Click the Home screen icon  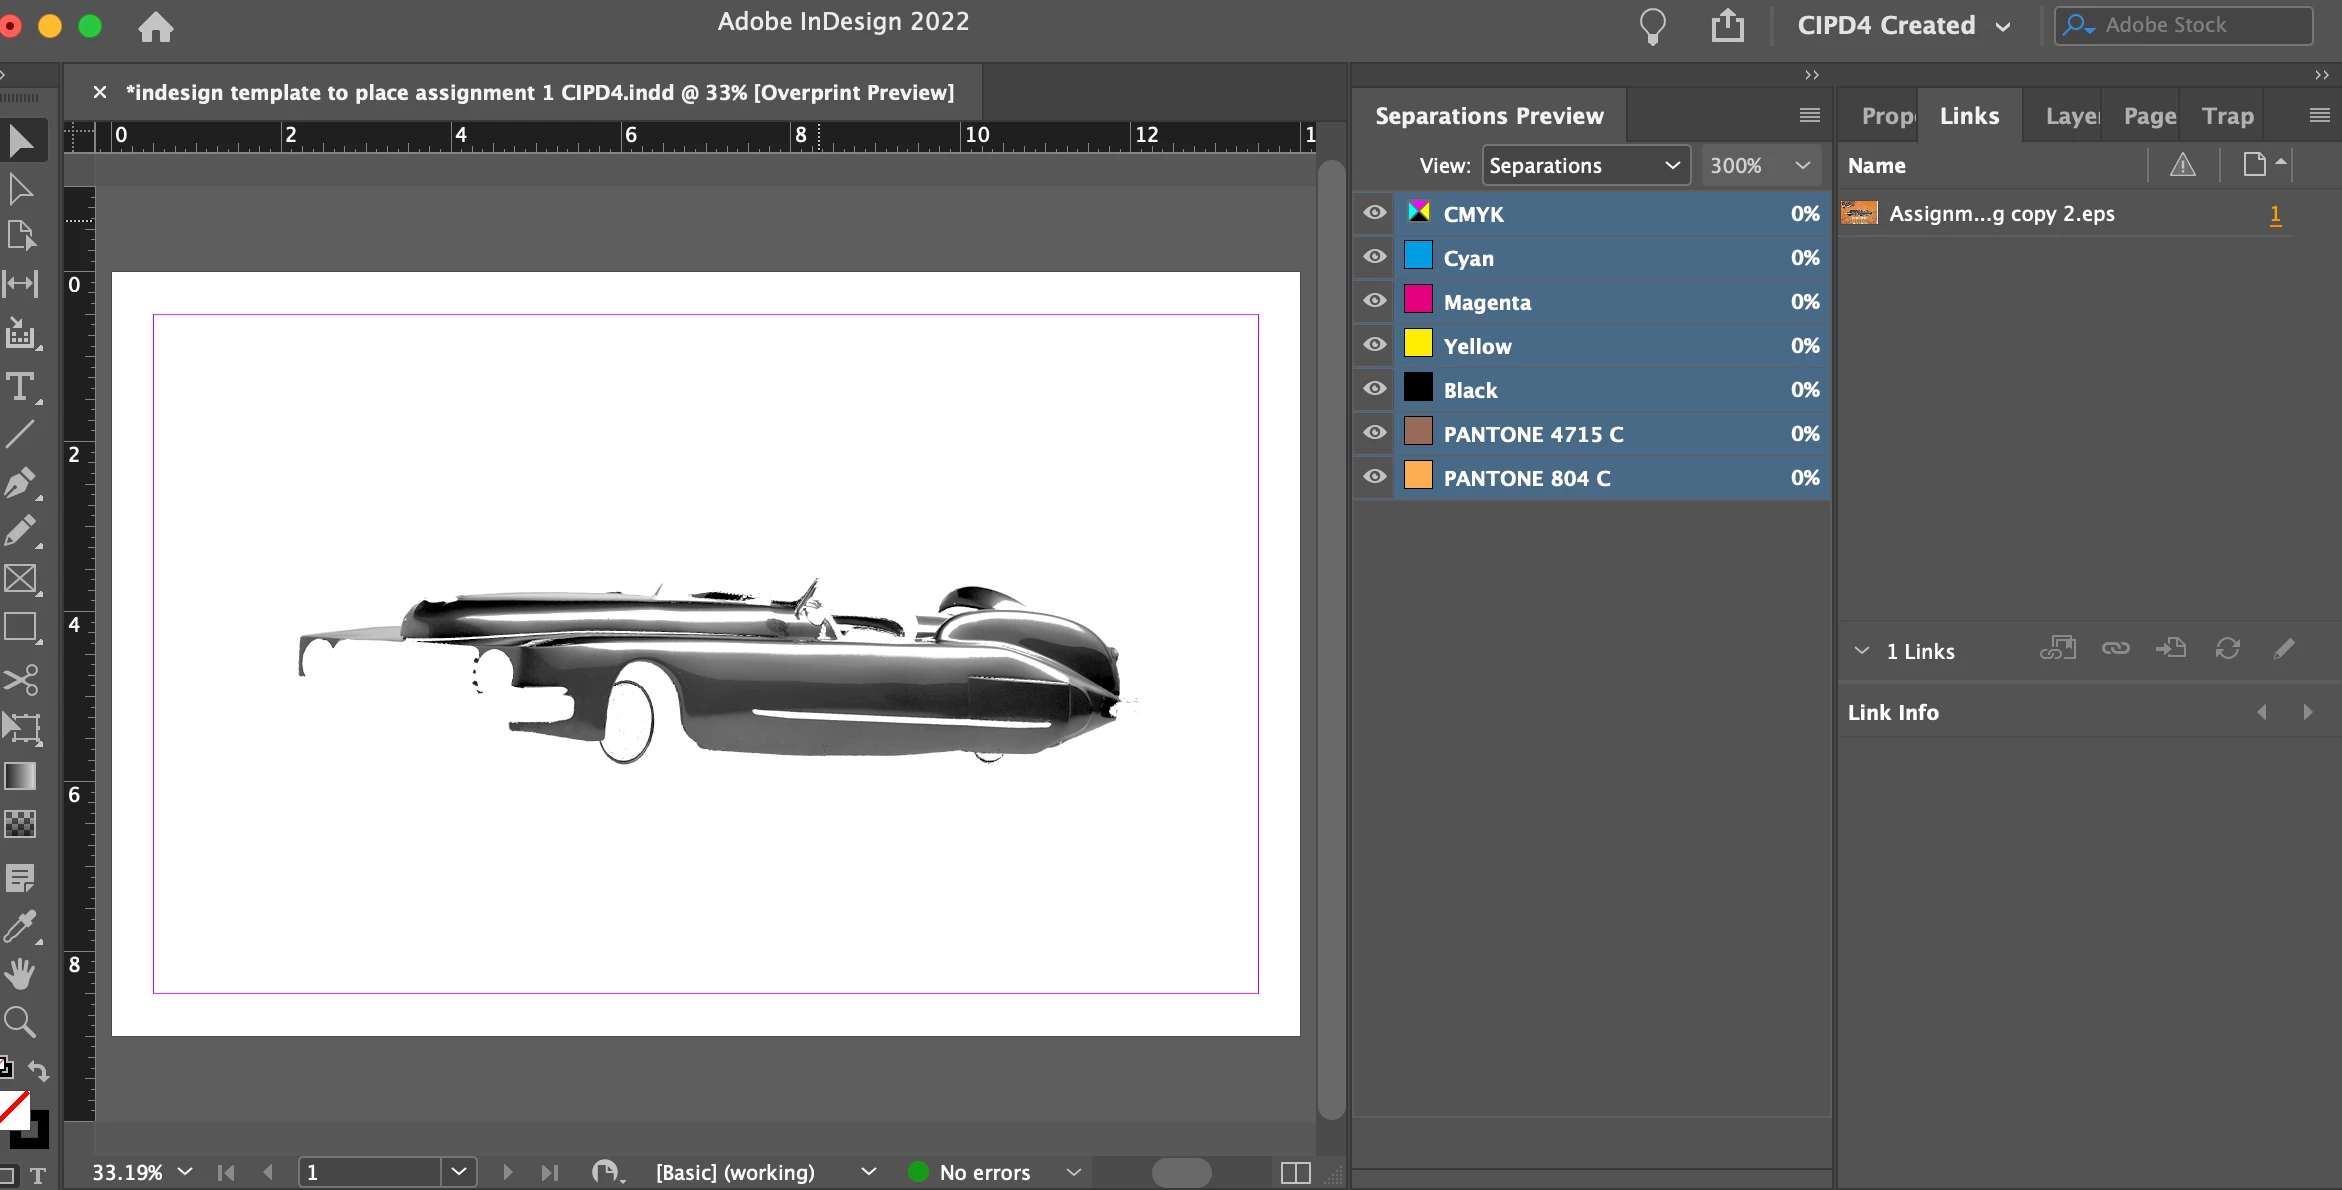[x=155, y=27]
